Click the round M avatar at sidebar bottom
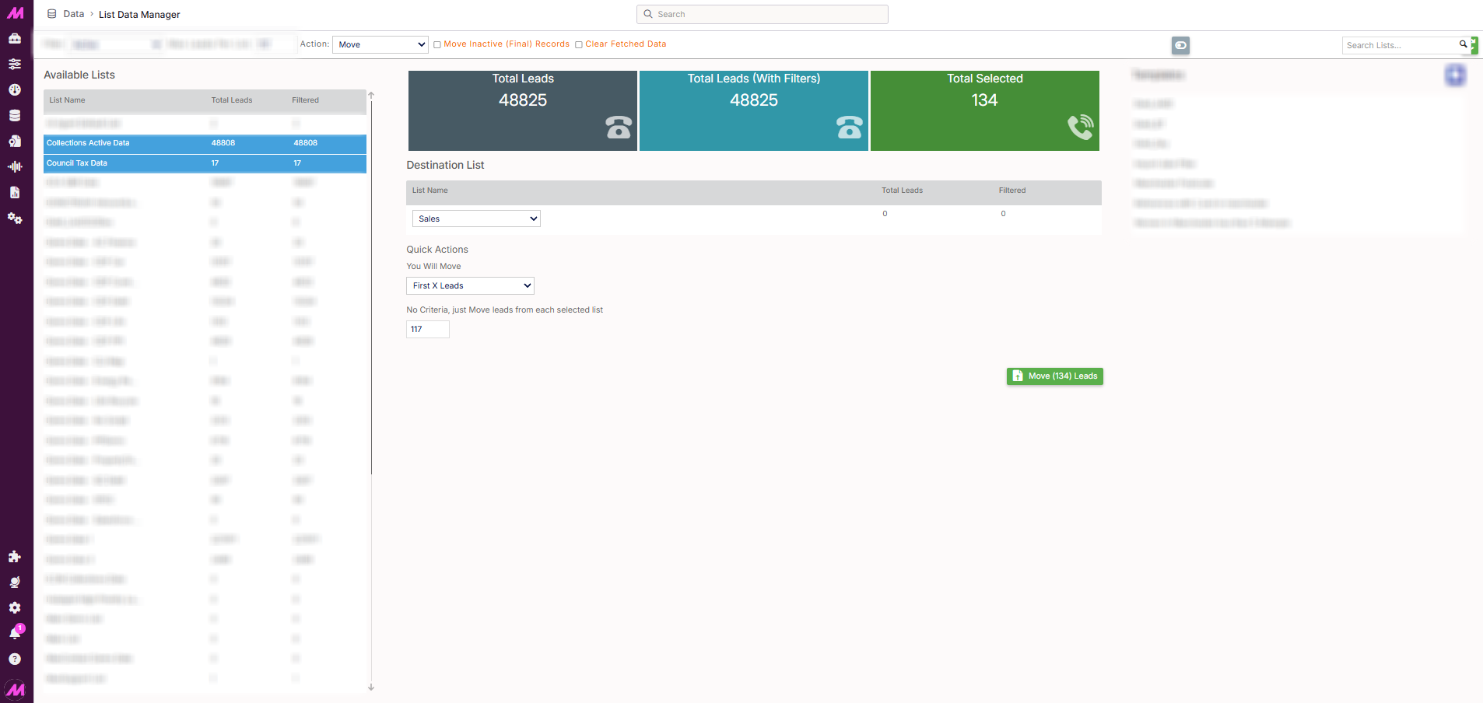This screenshot has width=1483, height=703. point(15,689)
